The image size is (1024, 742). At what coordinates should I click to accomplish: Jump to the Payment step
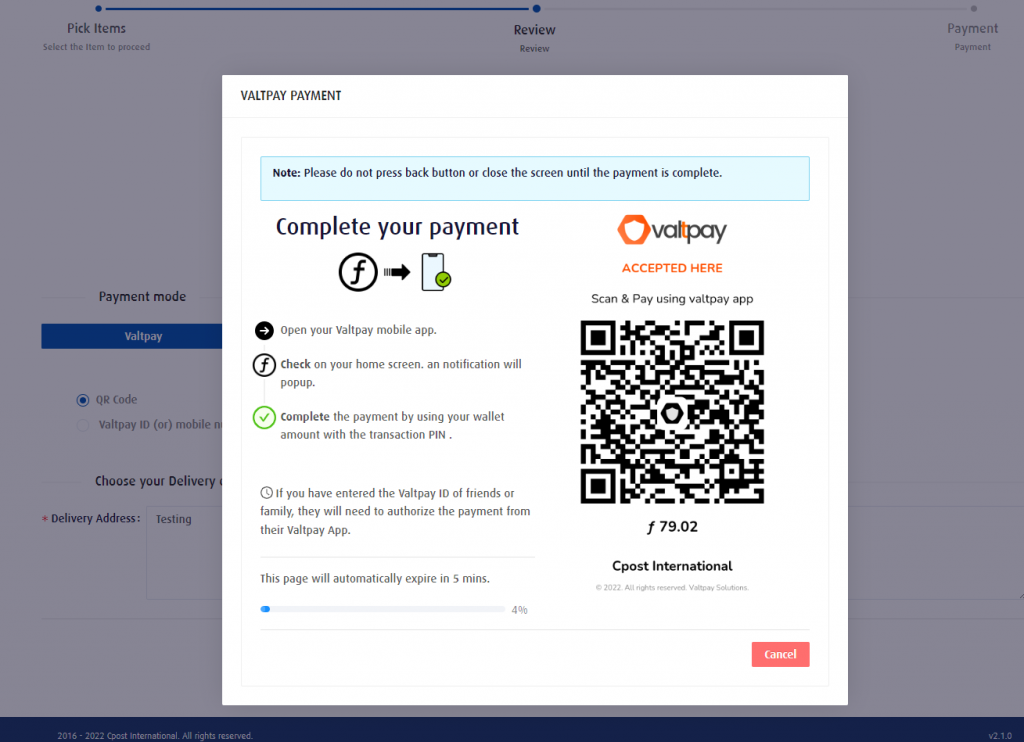pos(972,29)
